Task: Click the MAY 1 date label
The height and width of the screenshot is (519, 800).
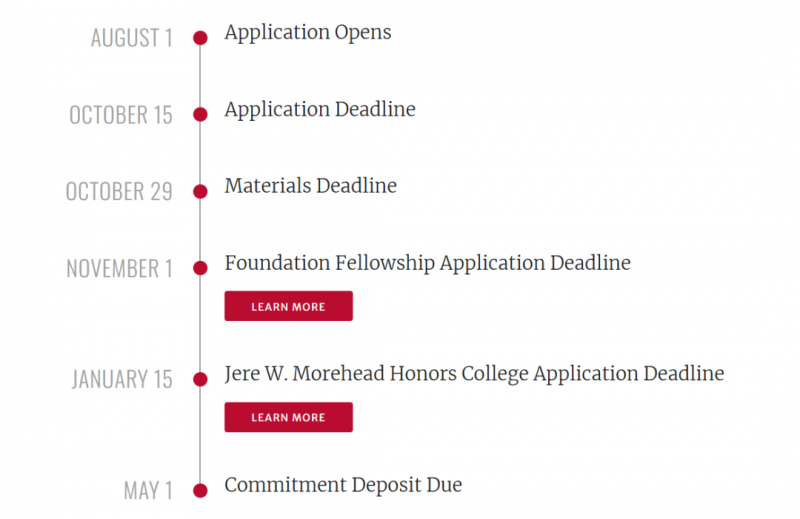Action: coord(148,490)
